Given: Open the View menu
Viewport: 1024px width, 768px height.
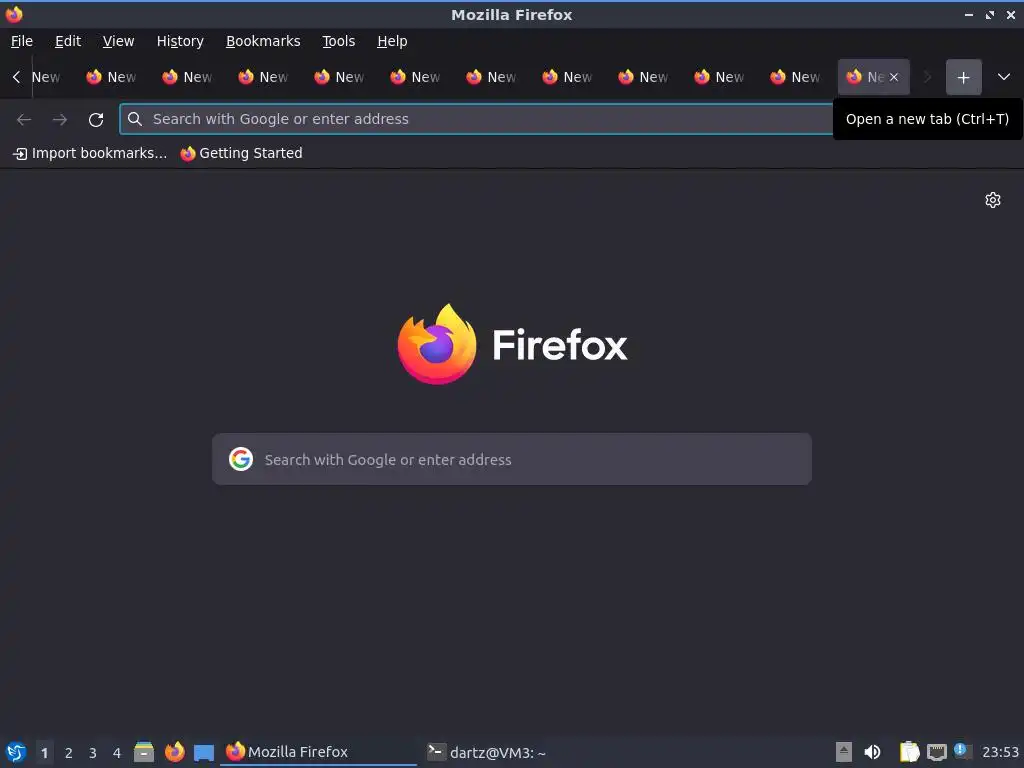Looking at the screenshot, I should pyautogui.click(x=118, y=41).
